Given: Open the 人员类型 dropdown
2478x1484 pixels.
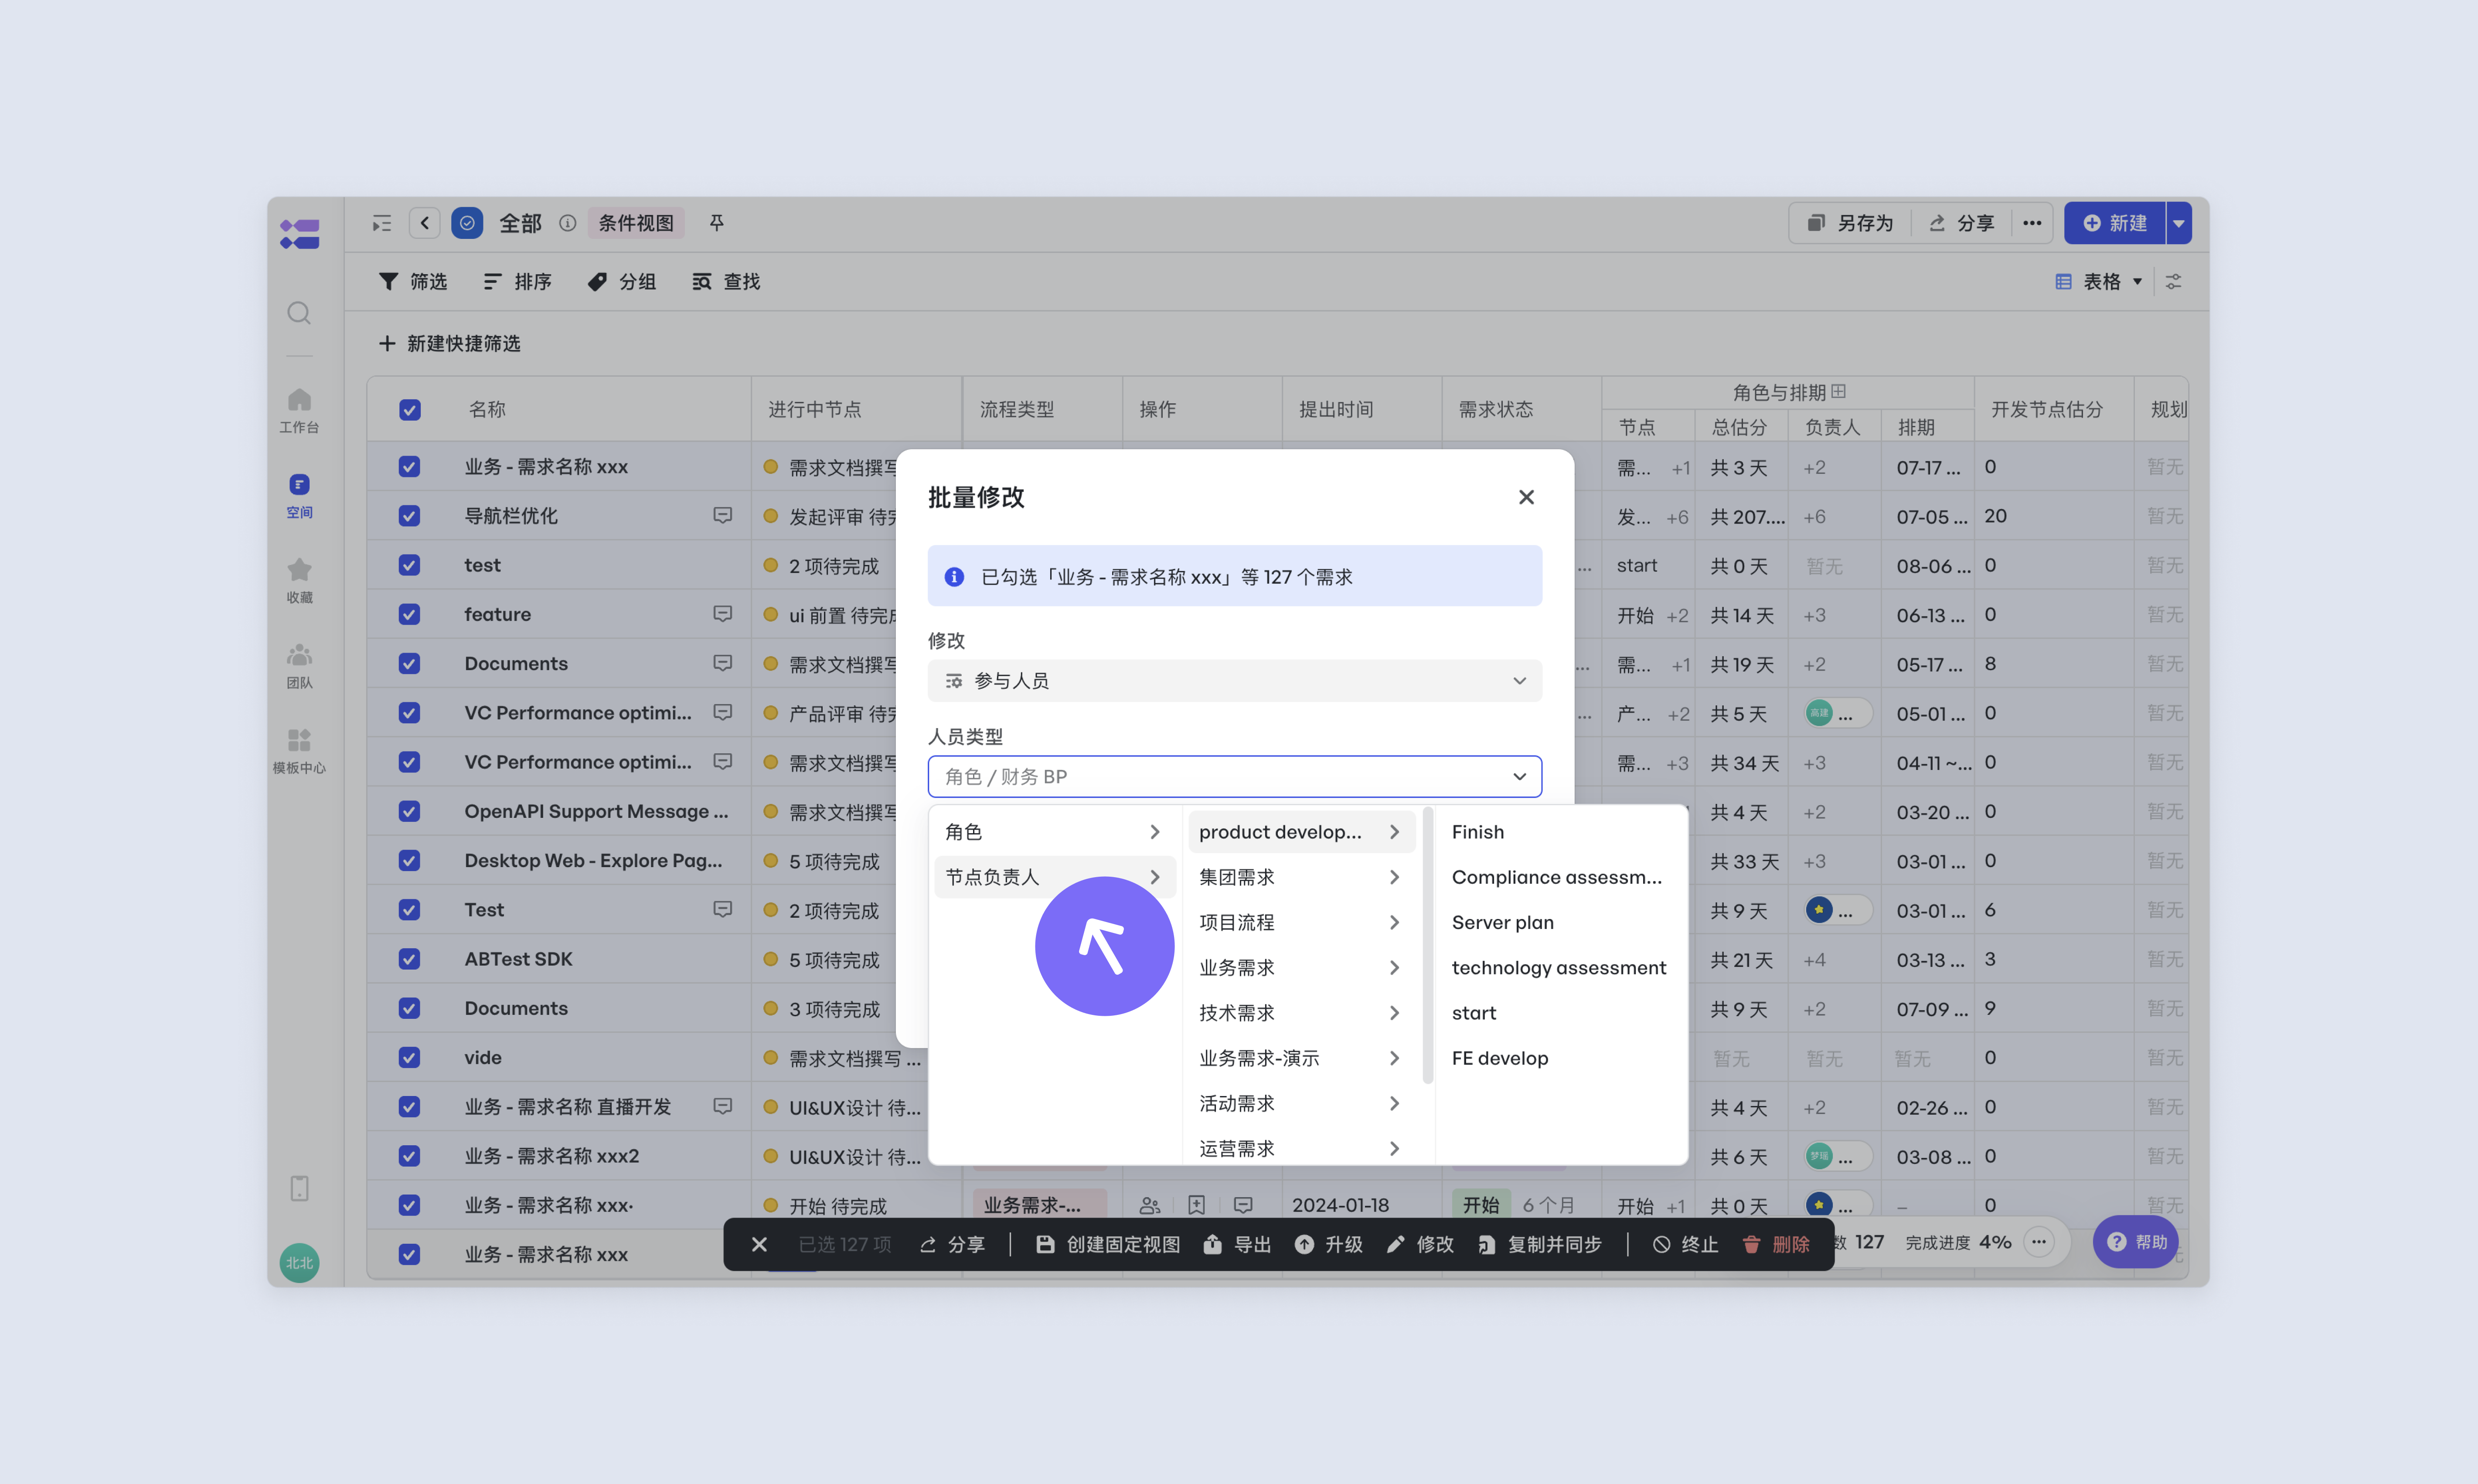Looking at the screenshot, I should click(x=1234, y=777).
